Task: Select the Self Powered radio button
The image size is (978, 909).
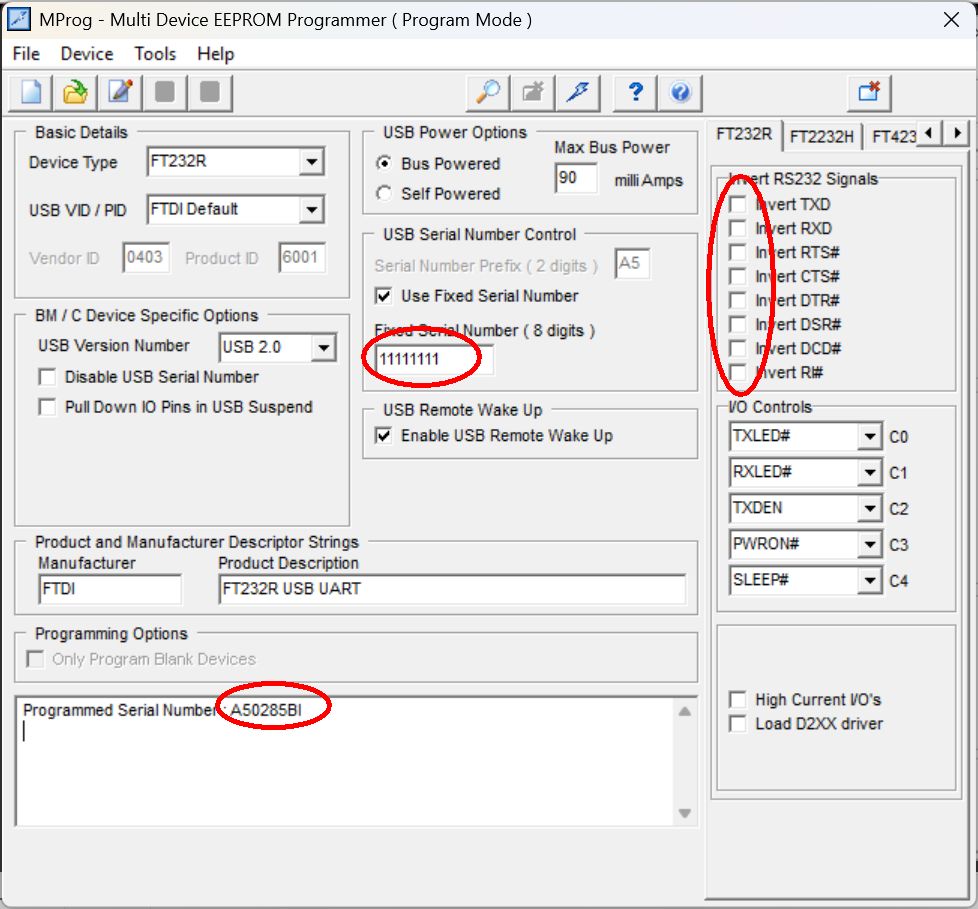Action: (x=384, y=194)
